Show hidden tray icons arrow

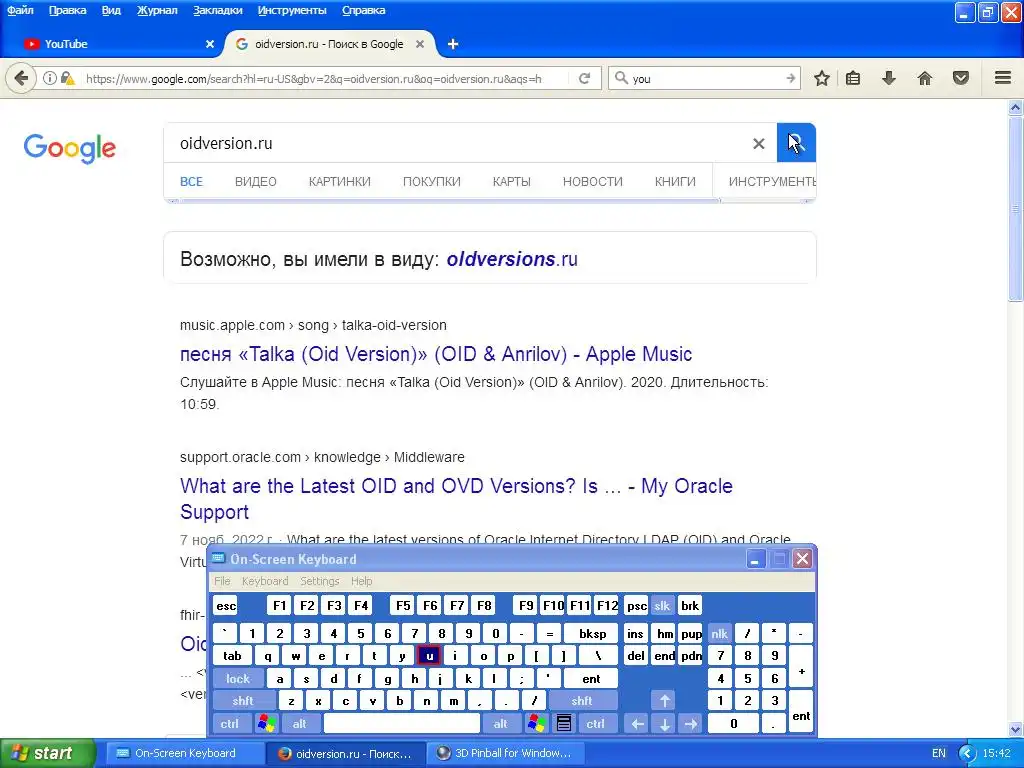click(x=967, y=754)
